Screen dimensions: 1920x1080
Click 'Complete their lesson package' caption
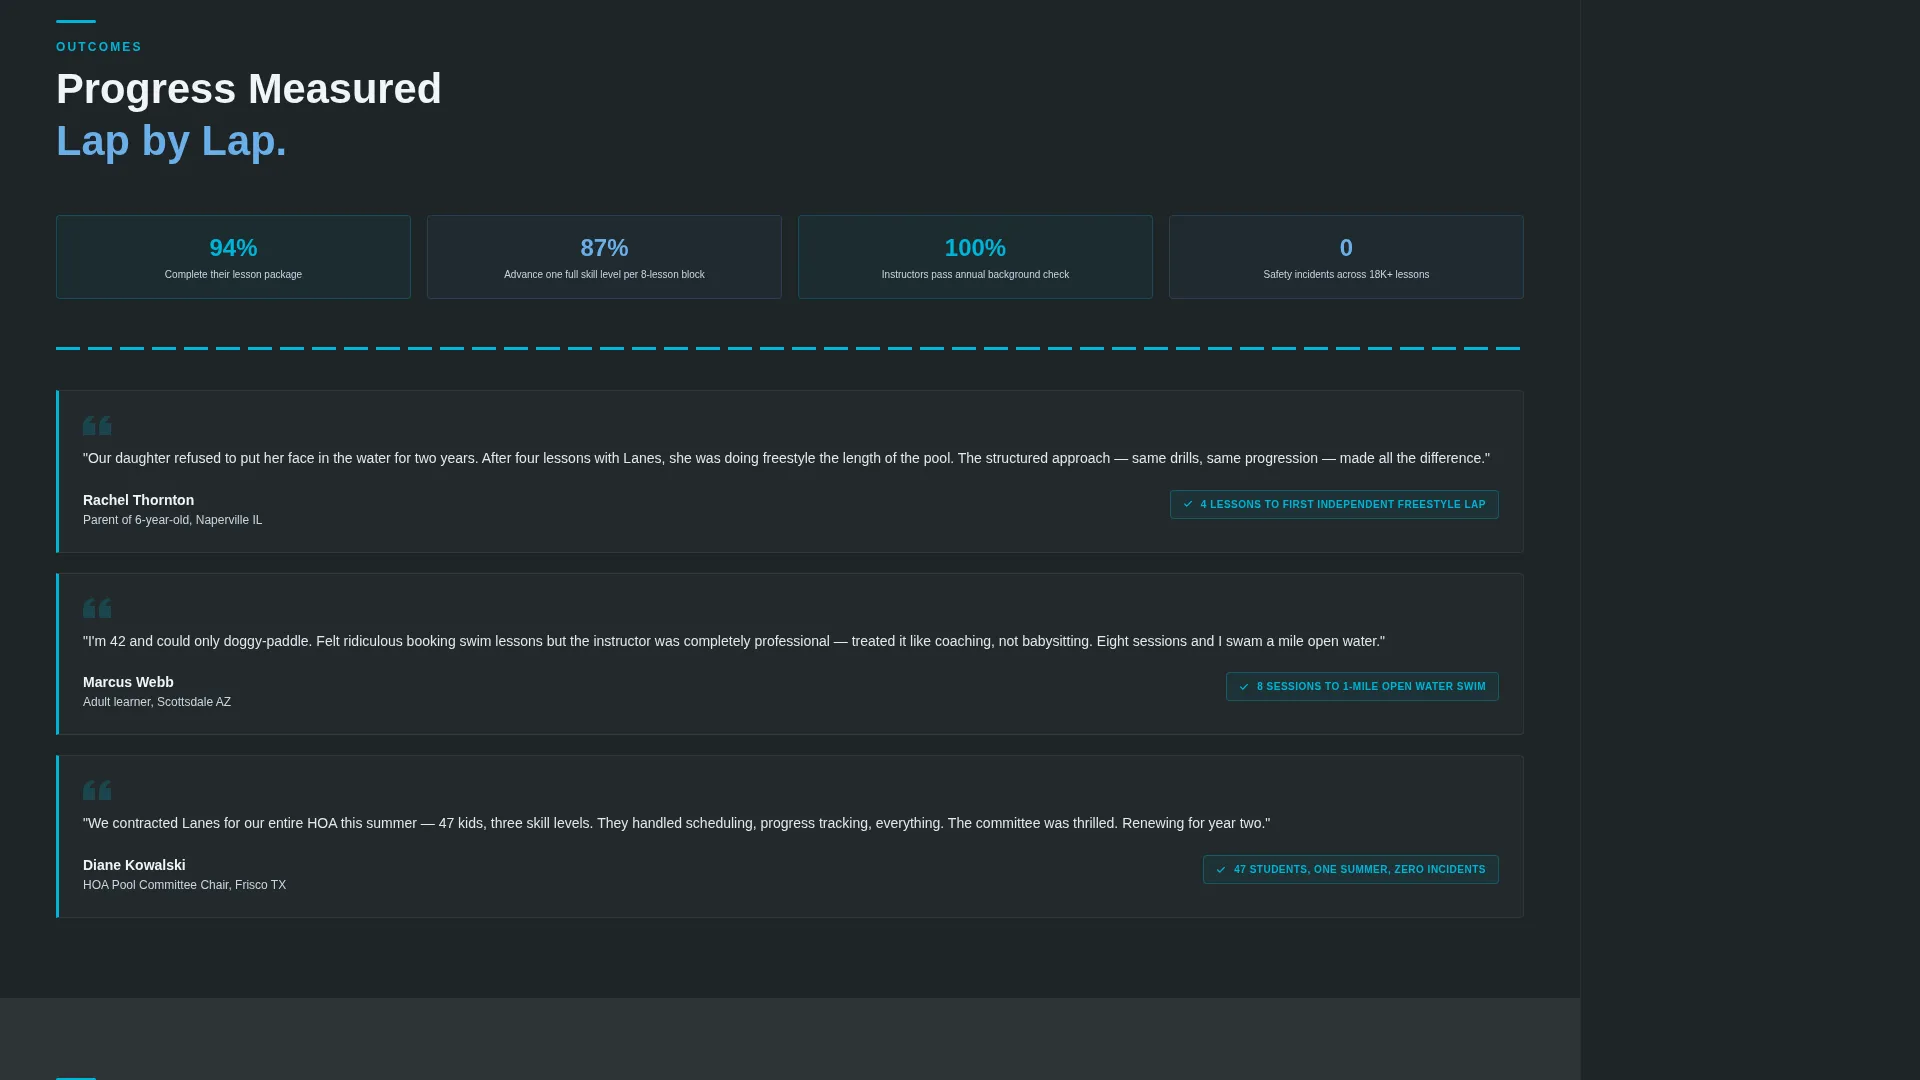coord(233,274)
